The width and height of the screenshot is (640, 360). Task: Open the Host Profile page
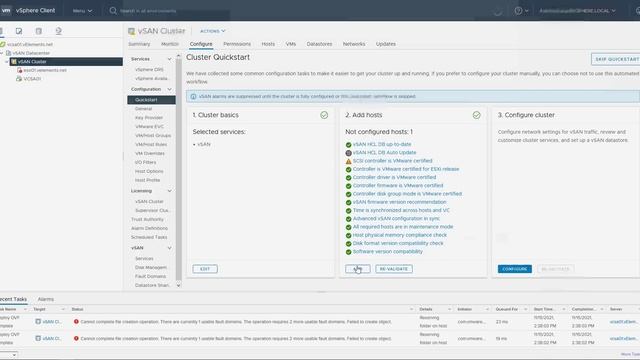point(147,180)
